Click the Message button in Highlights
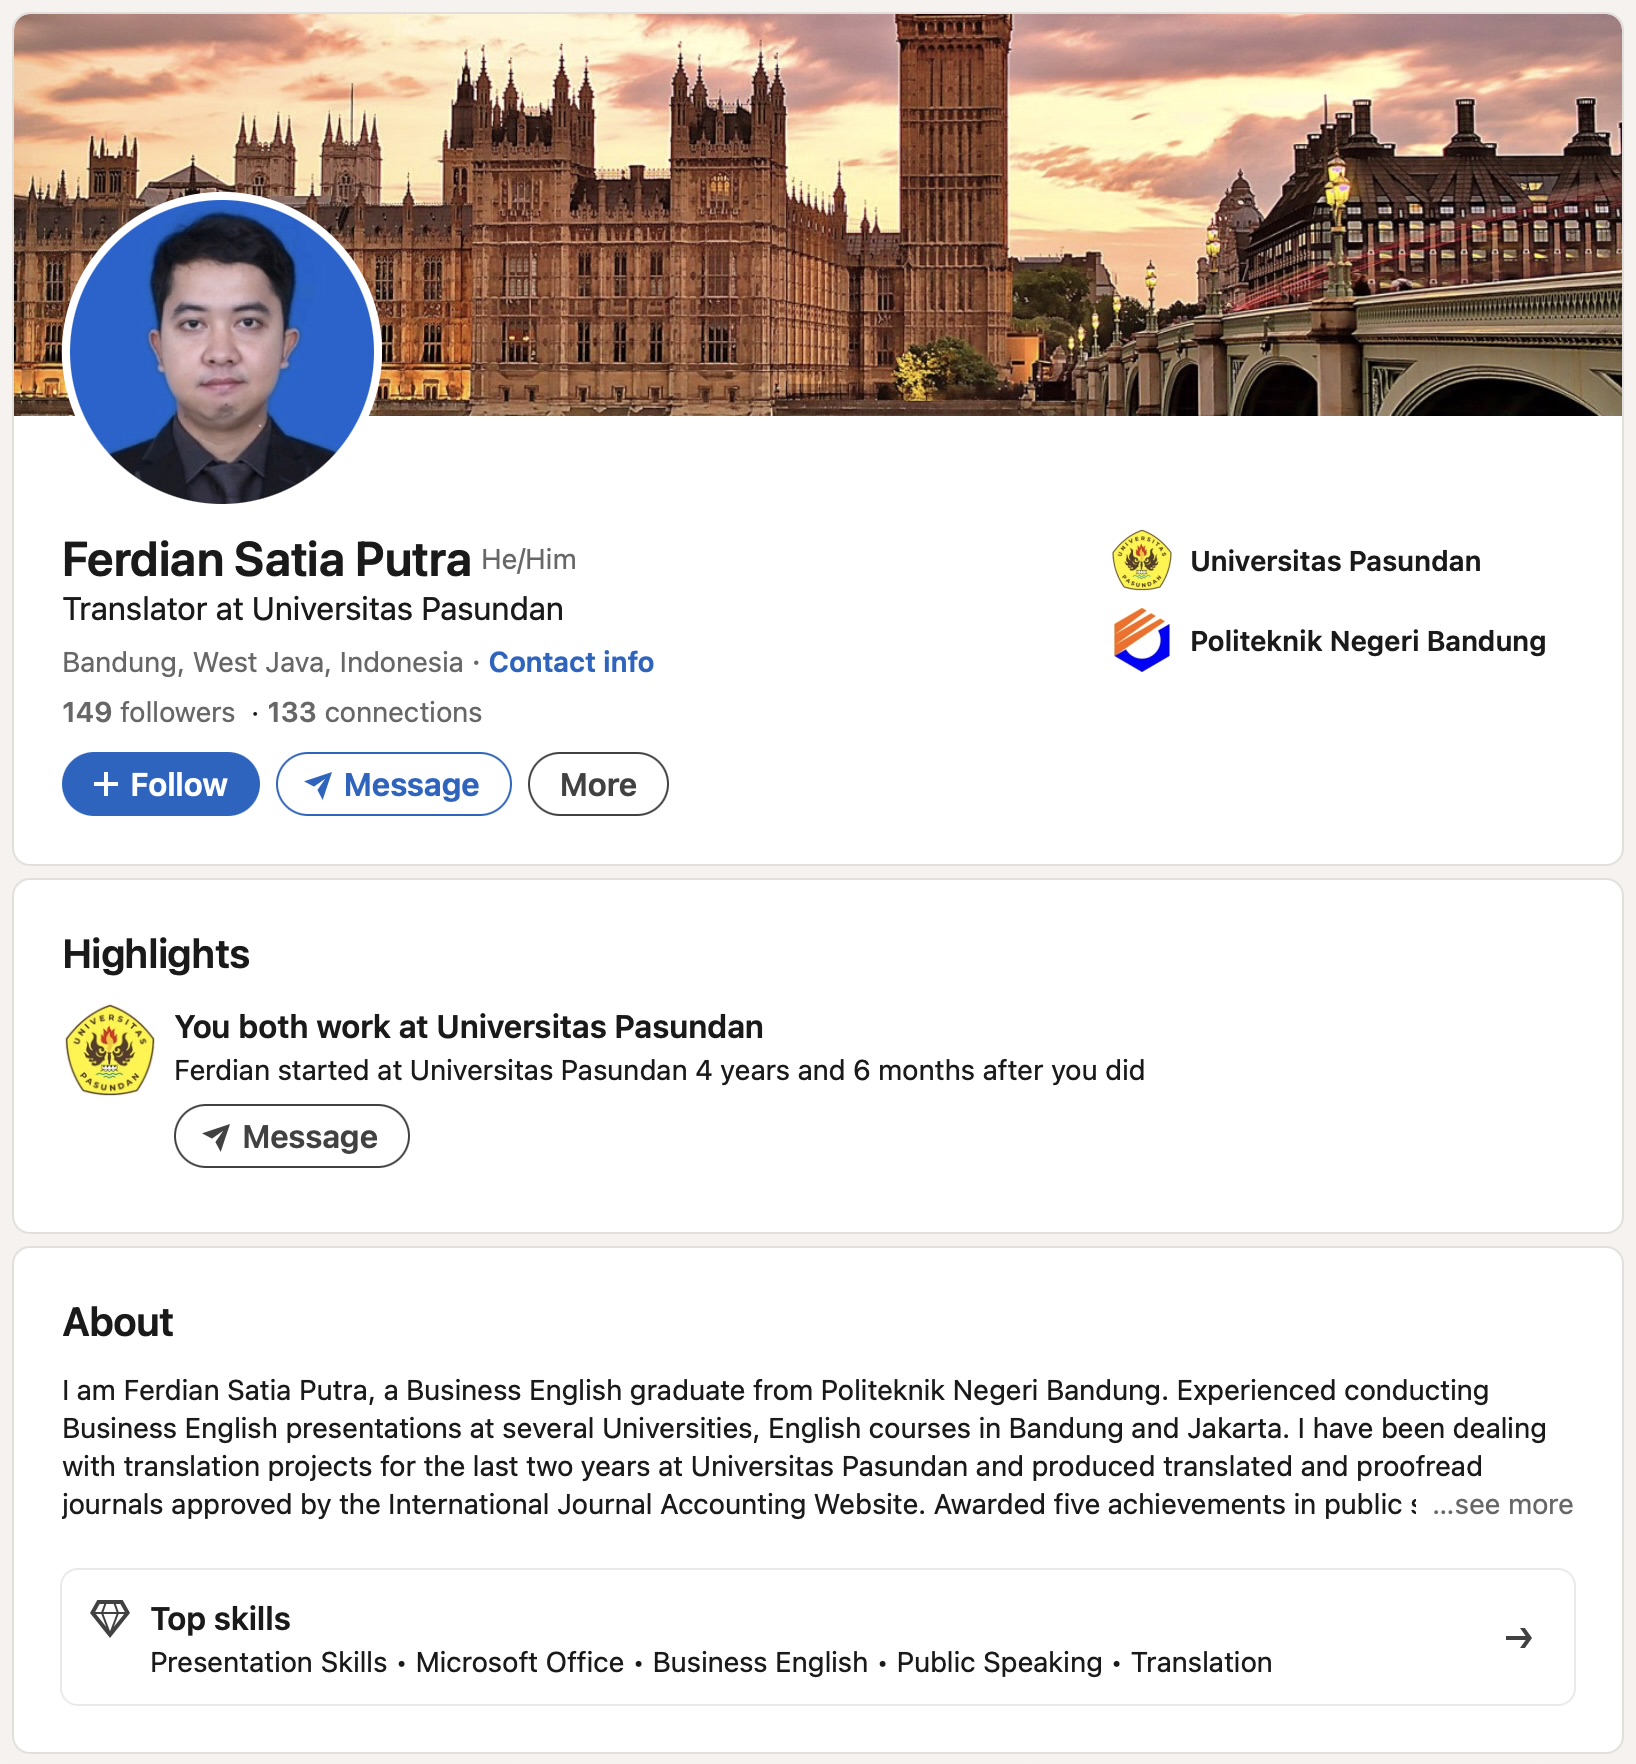This screenshot has height=1764, width=1636. 292,1136
